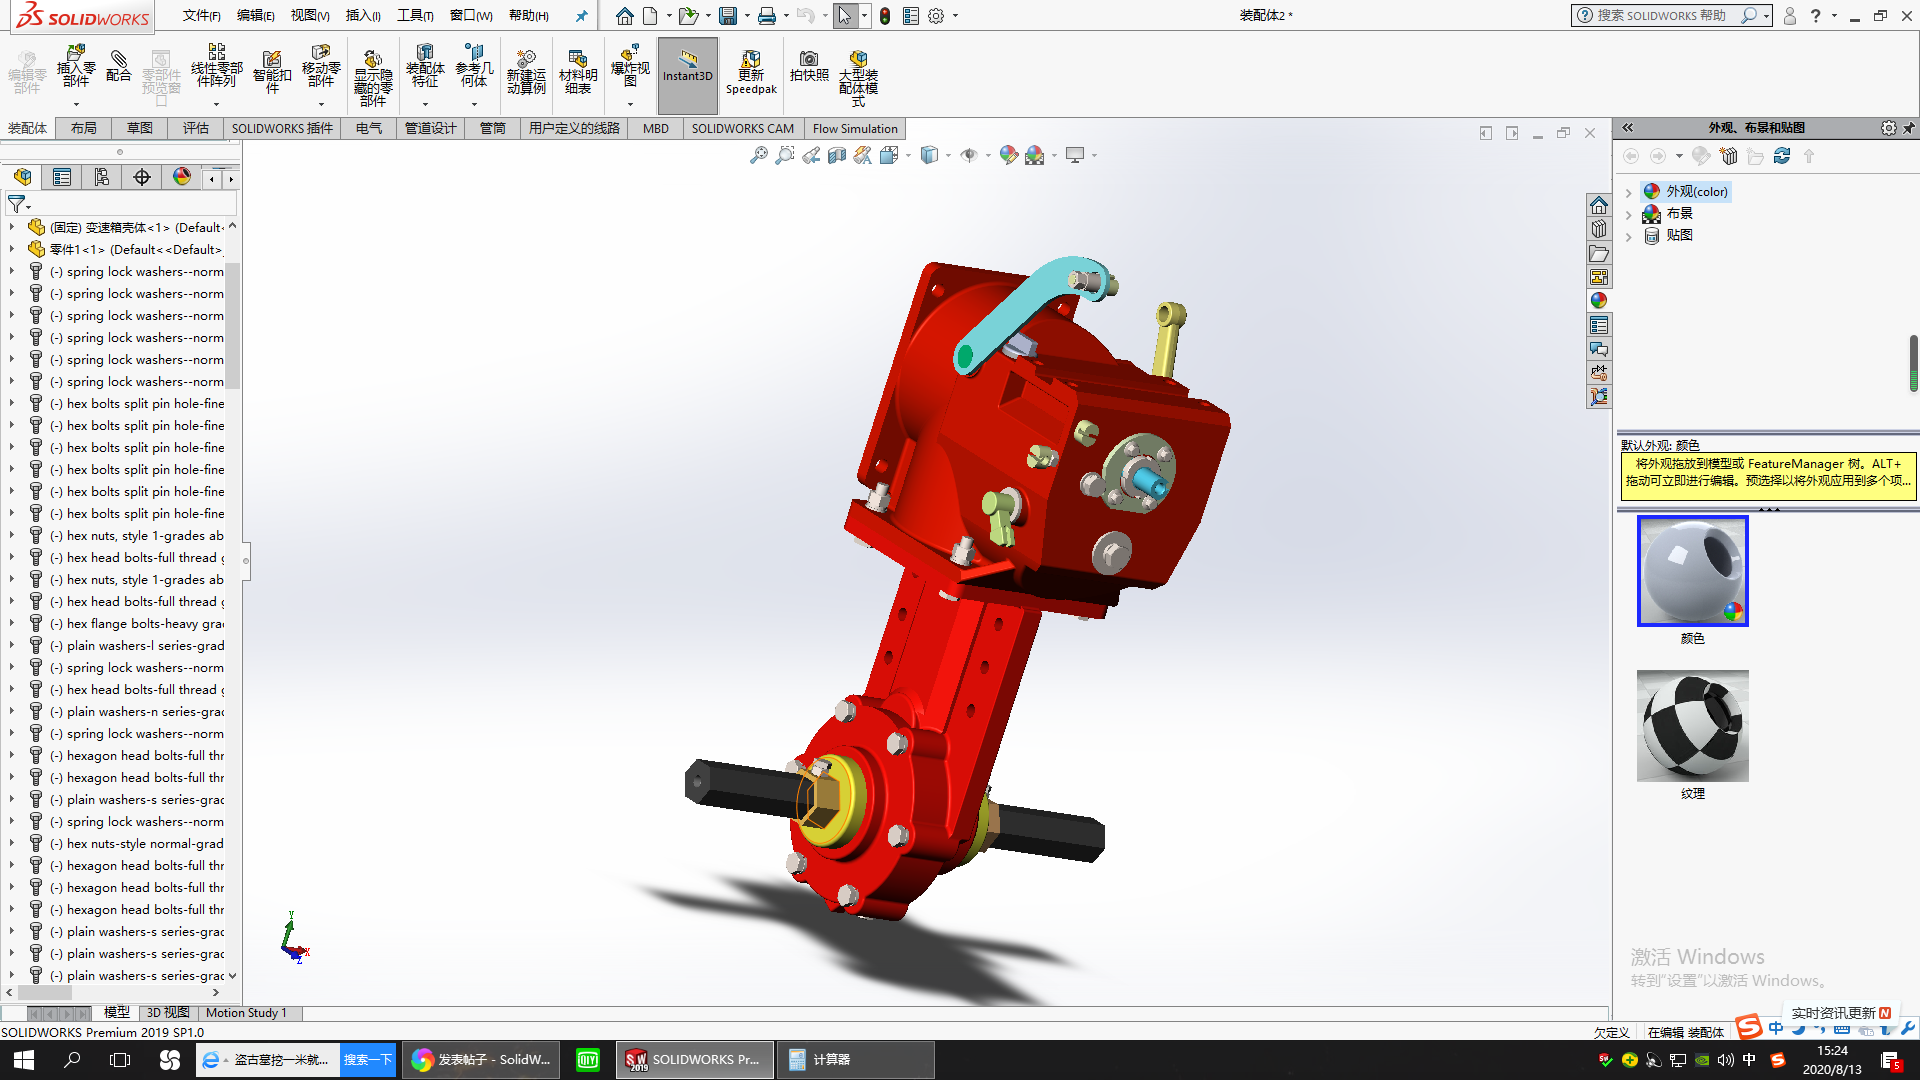Open the PropertyManager tab in left panel
The image size is (1920, 1080).
point(62,177)
